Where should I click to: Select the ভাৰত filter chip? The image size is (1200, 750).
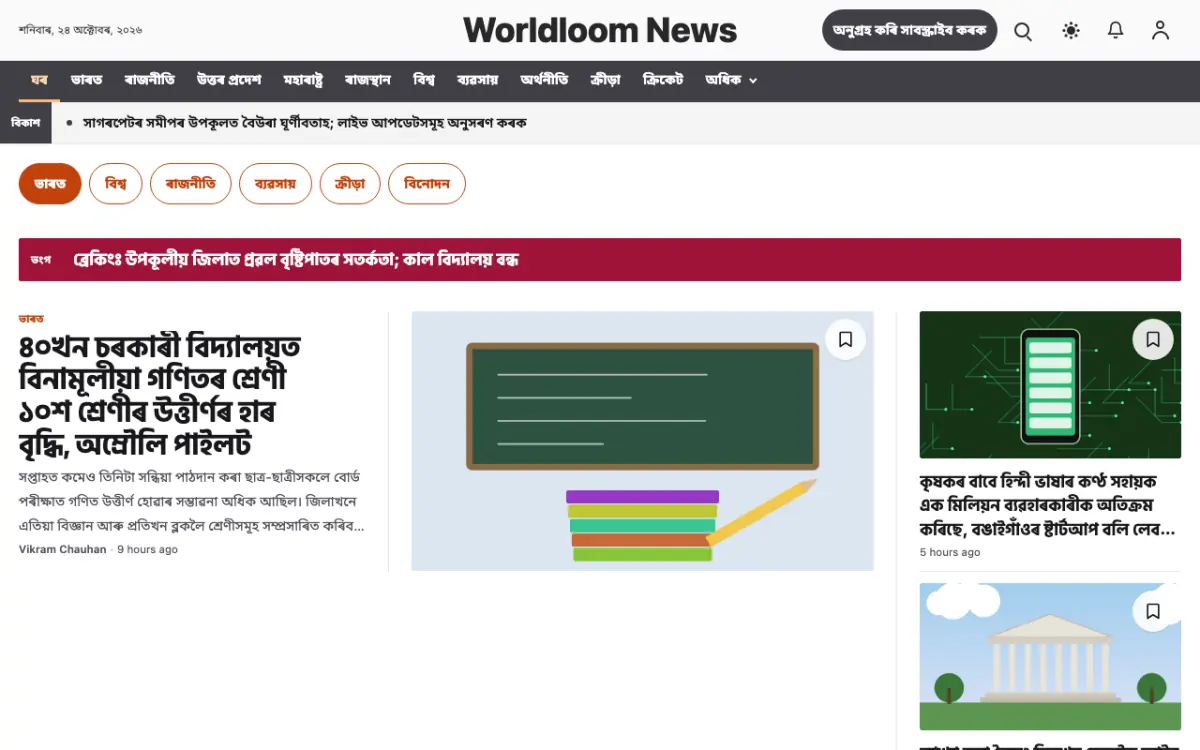point(50,184)
